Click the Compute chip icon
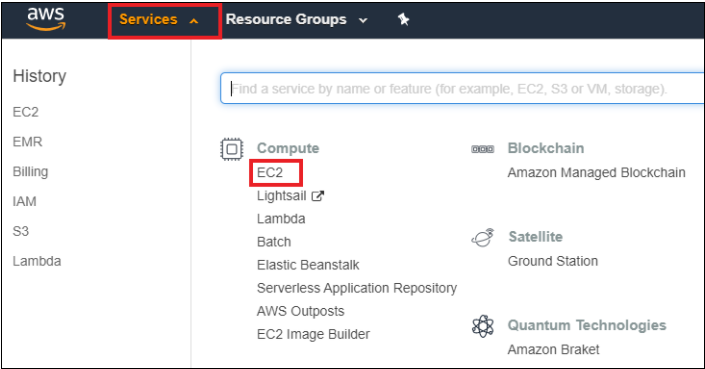 pyautogui.click(x=232, y=149)
